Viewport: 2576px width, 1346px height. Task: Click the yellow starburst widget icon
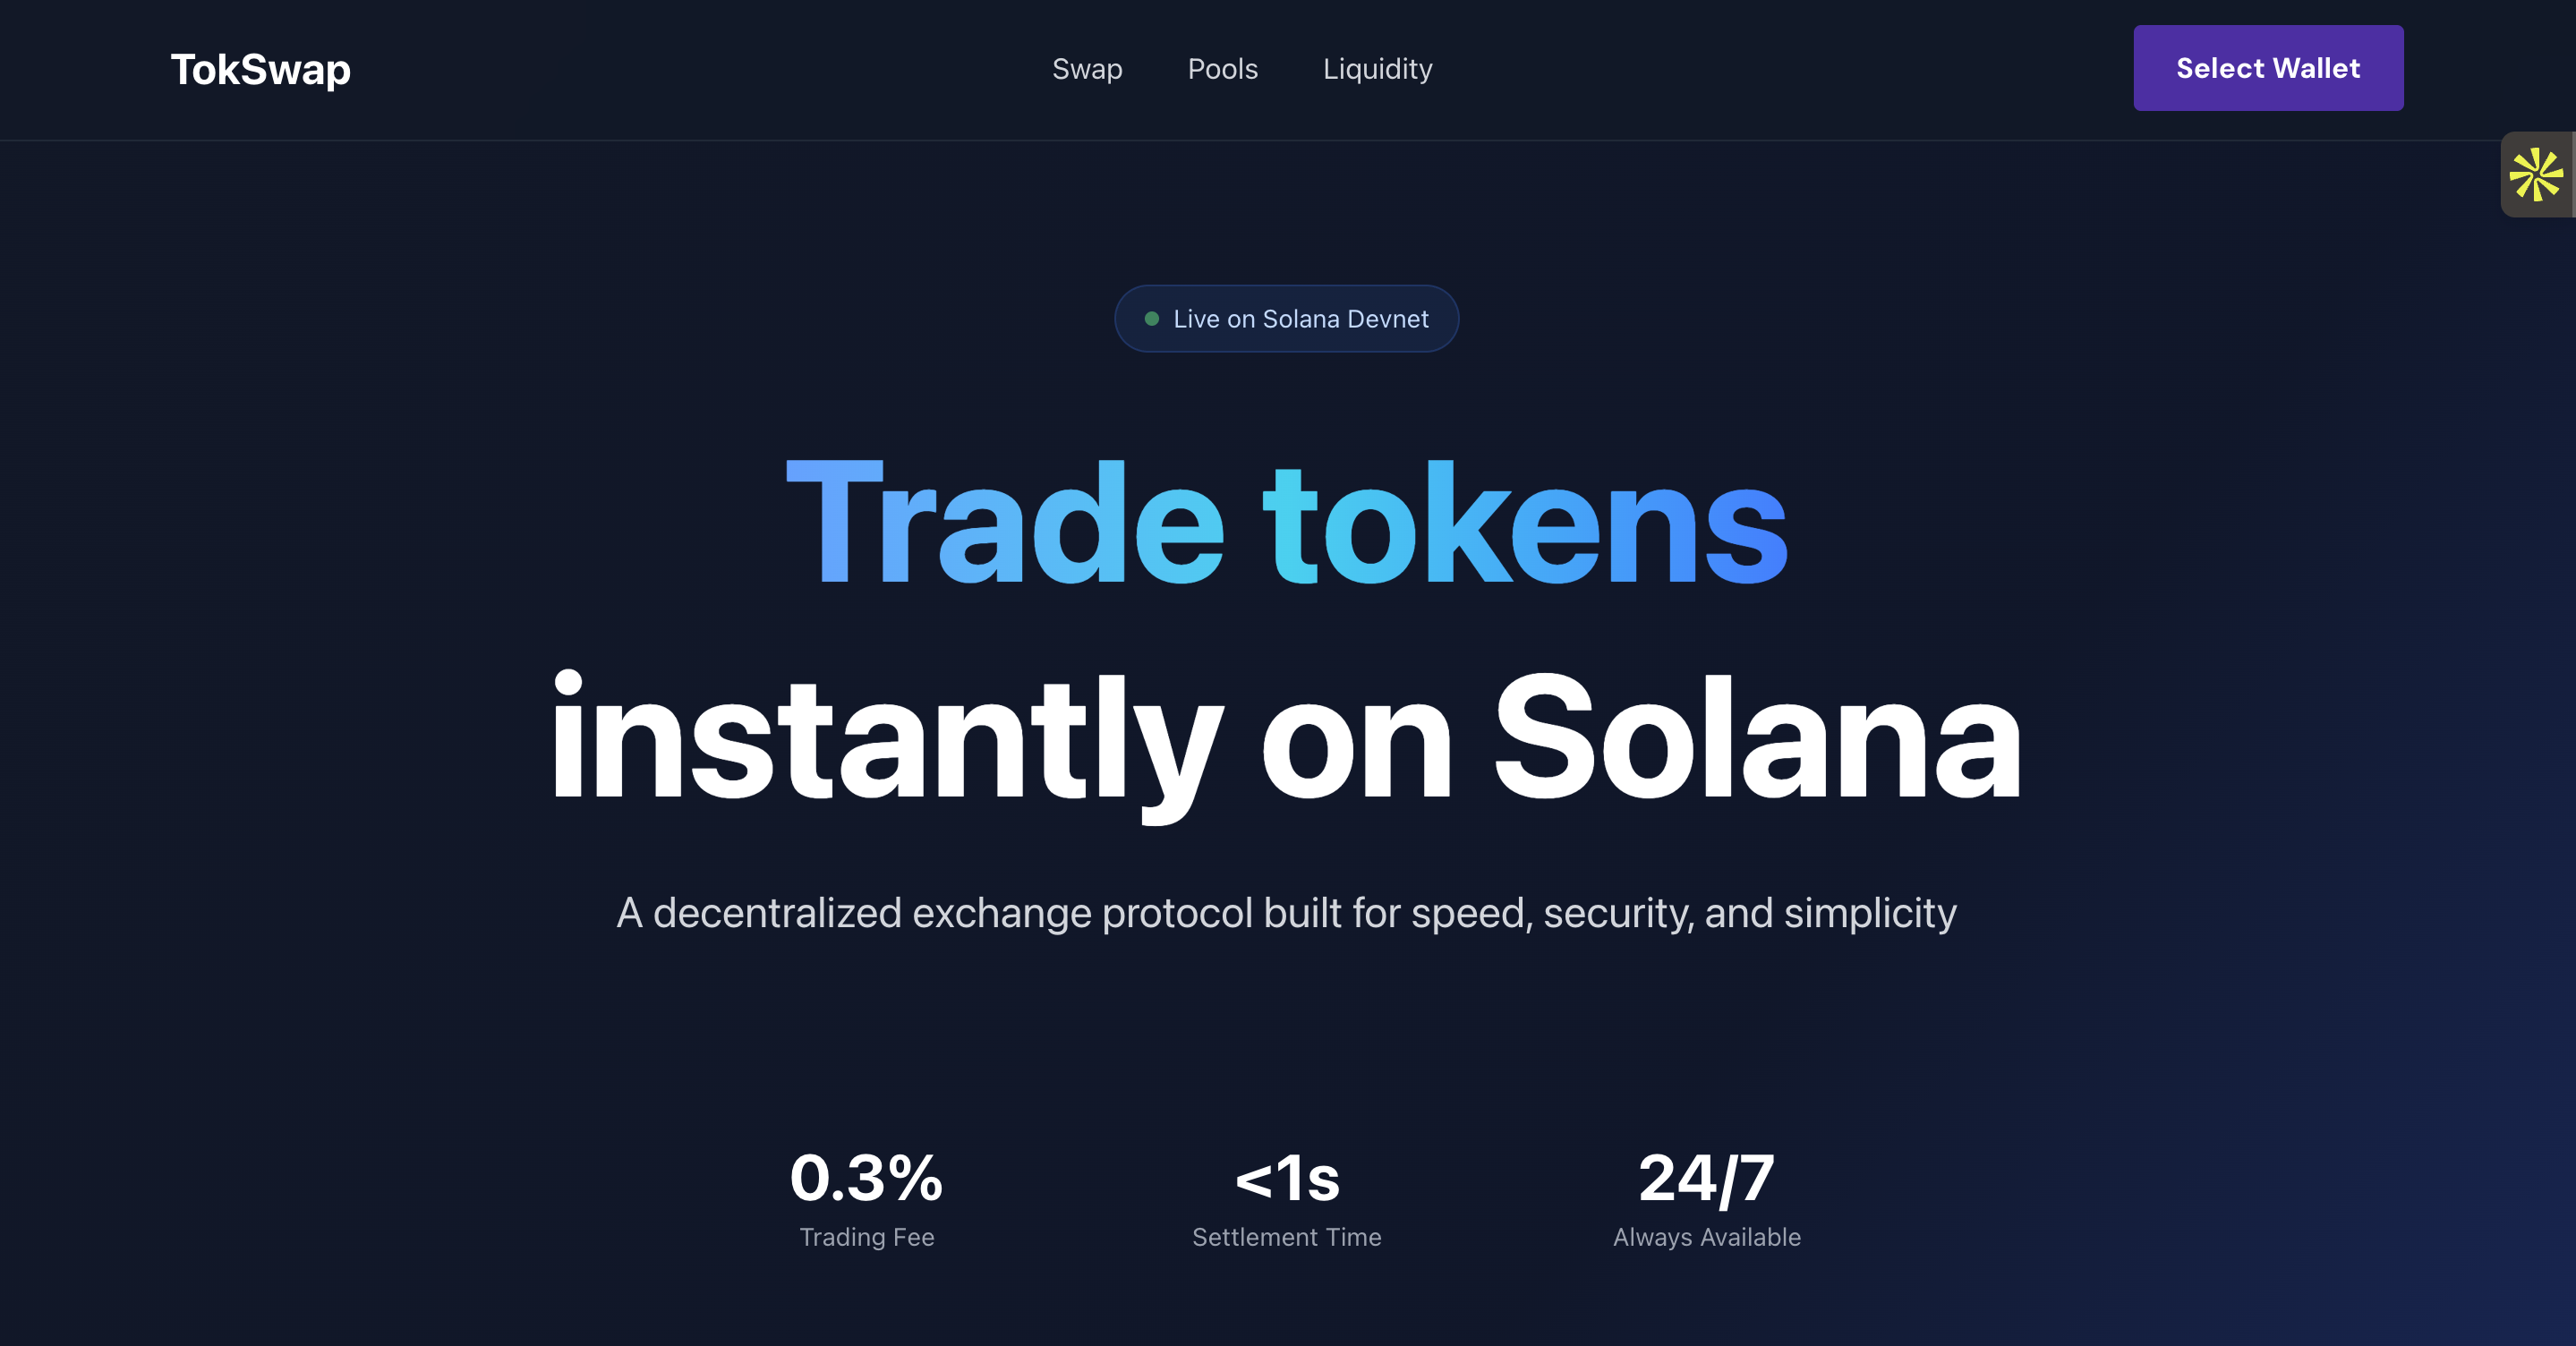(2536, 174)
